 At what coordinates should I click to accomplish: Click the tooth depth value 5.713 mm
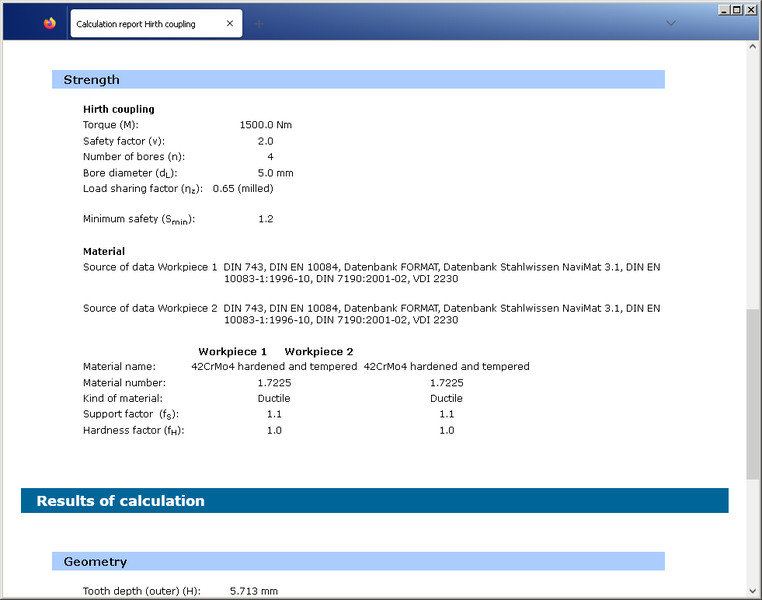[254, 591]
